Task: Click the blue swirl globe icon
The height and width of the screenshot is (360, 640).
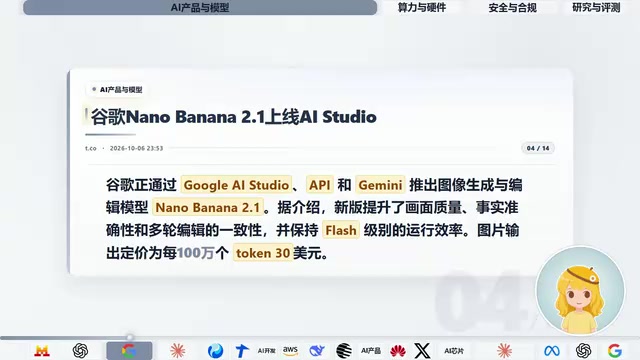Action: coord(215,351)
